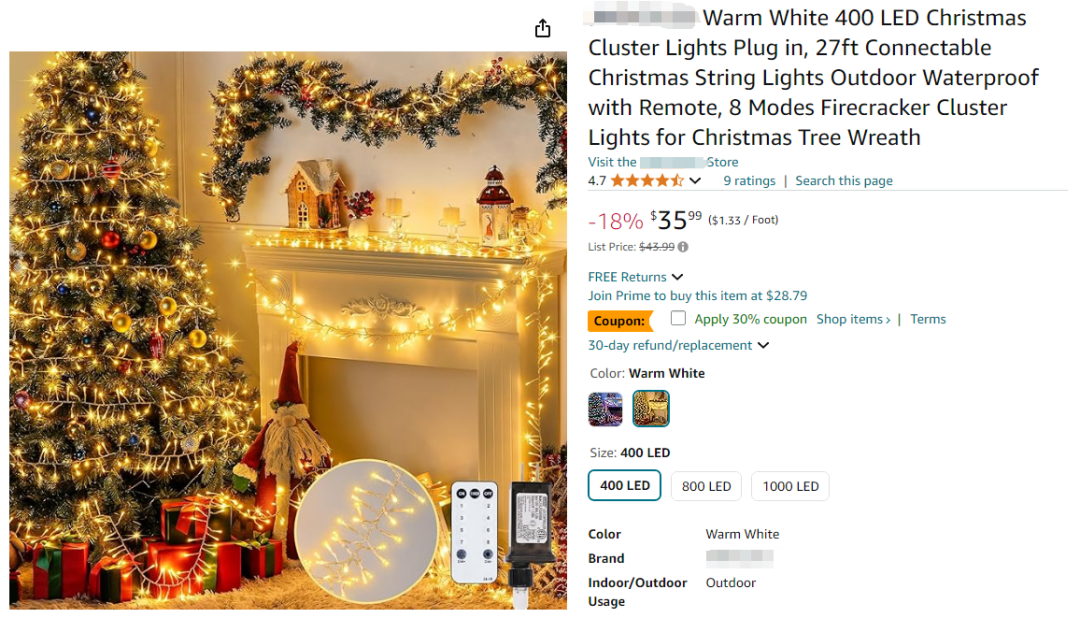This screenshot has height=618, width=1080.
Task: Open the 9 ratings link
Action: tap(749, 181)
